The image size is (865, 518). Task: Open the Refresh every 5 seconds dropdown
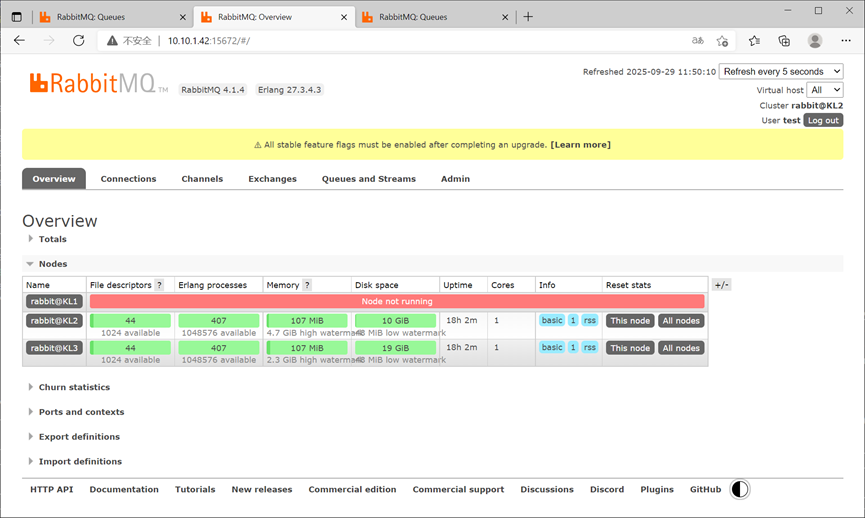coord(781,72)
